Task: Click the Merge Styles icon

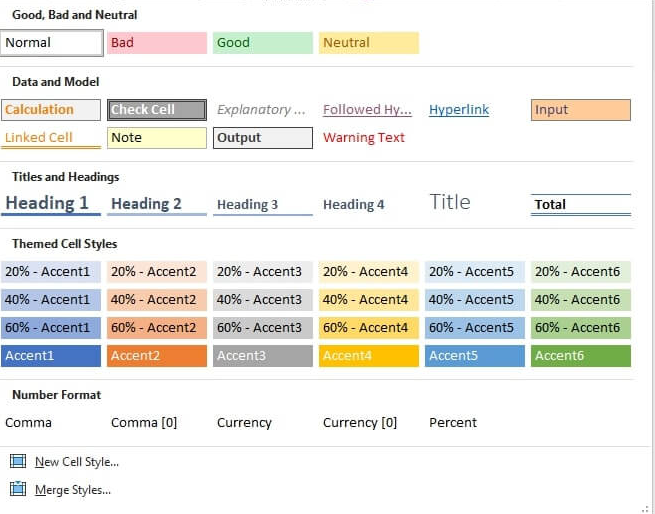Action: 18,489
